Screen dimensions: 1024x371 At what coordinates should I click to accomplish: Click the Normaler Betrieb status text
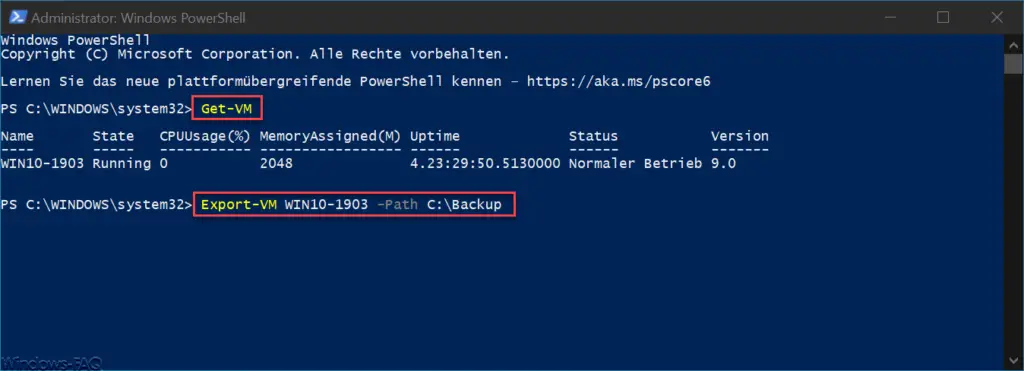[x=635, y=163]
